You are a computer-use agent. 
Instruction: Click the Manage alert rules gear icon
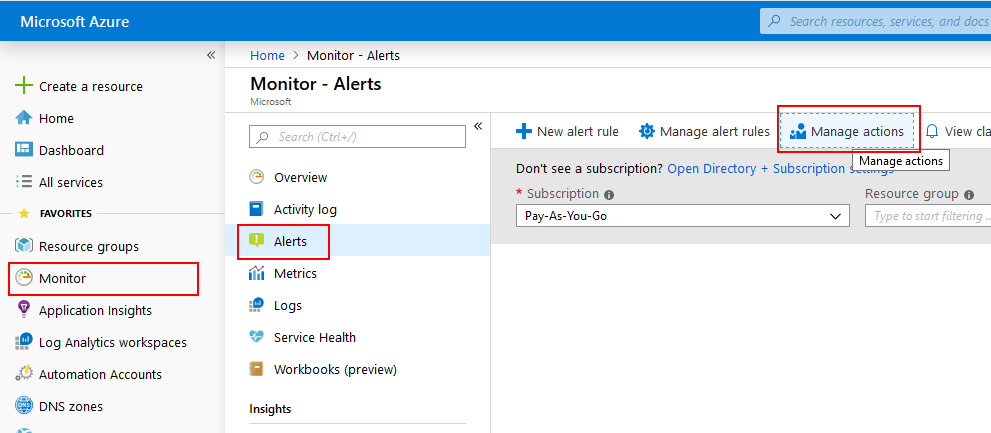[647, 131]
